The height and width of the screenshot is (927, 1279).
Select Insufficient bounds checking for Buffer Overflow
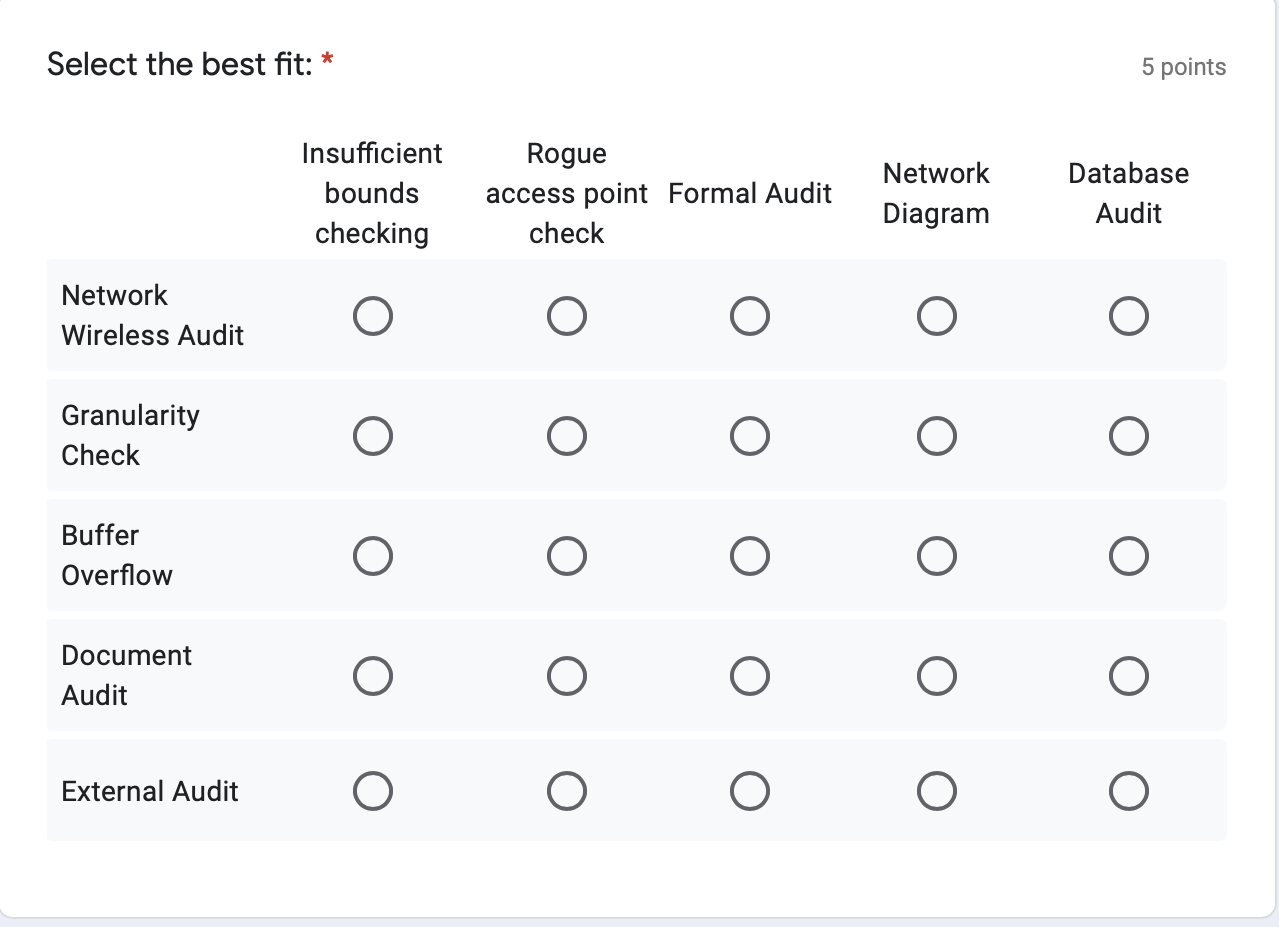[x=373, y=555]
